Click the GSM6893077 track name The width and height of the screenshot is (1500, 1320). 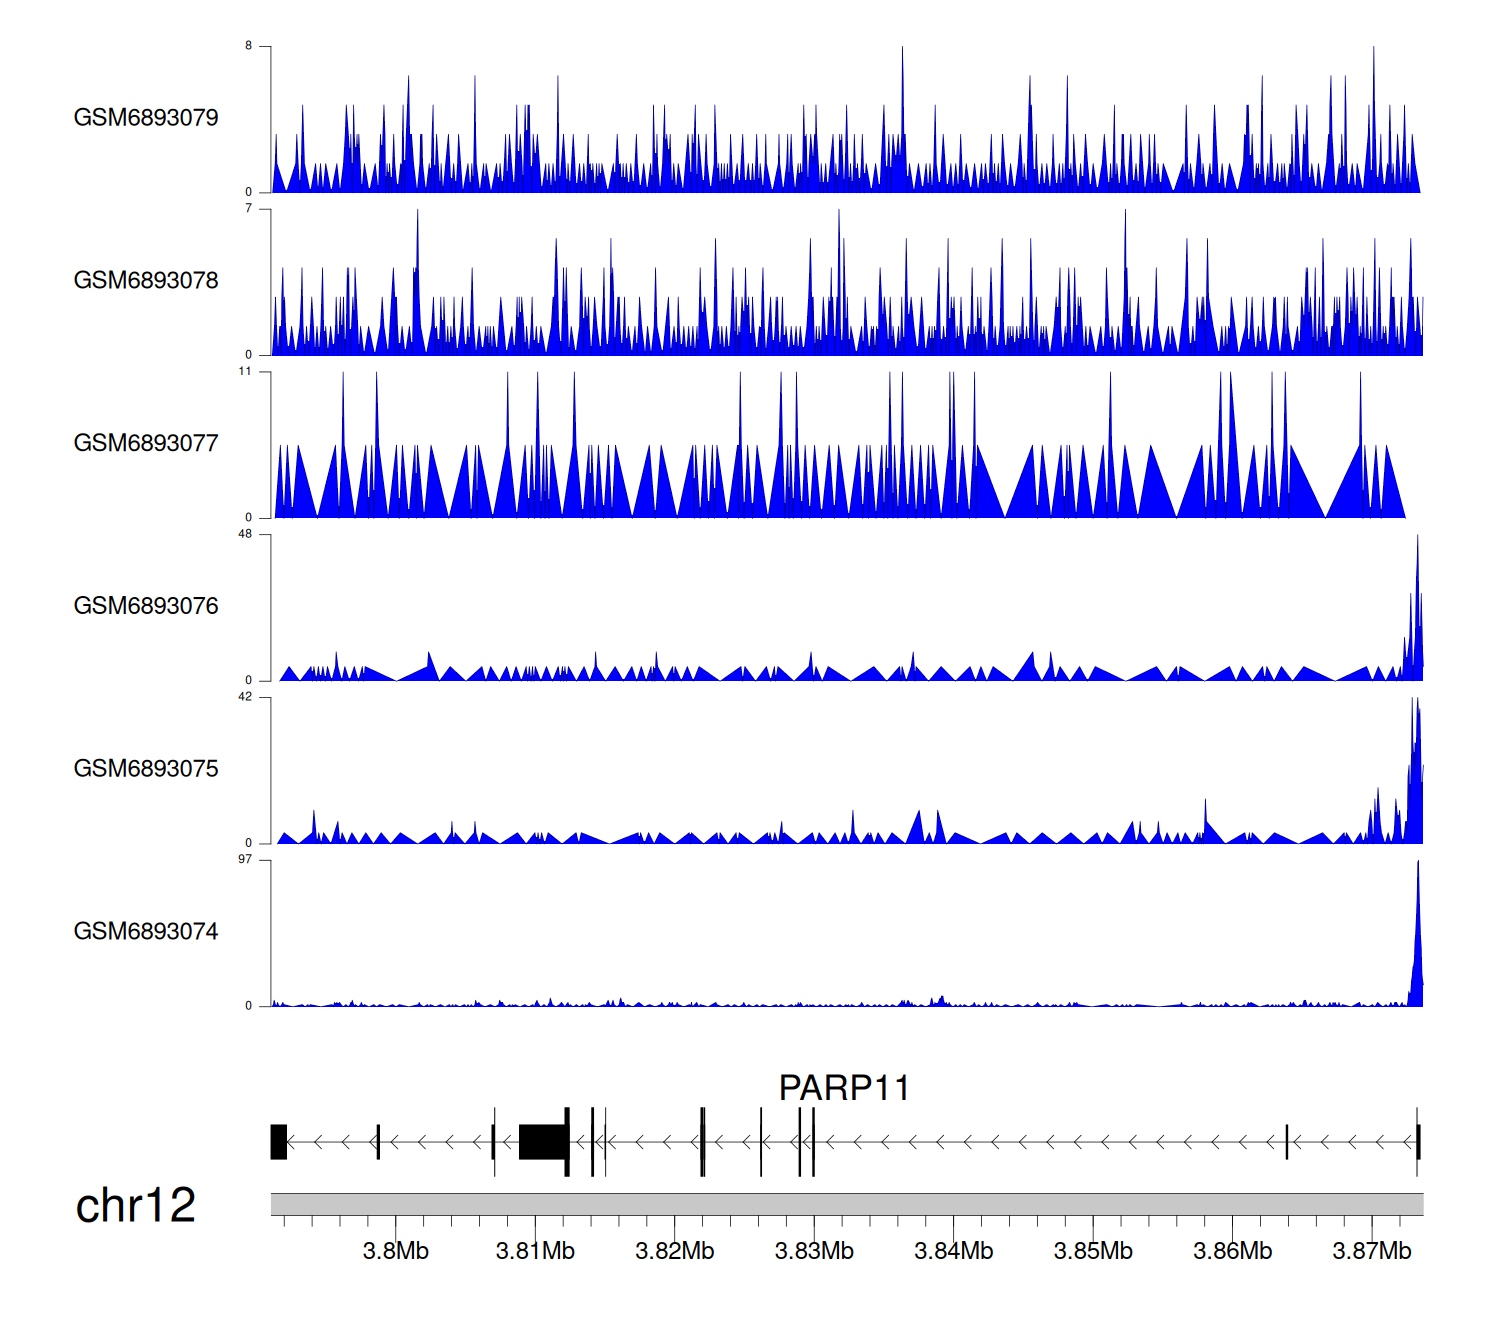(x=146, y=444)
